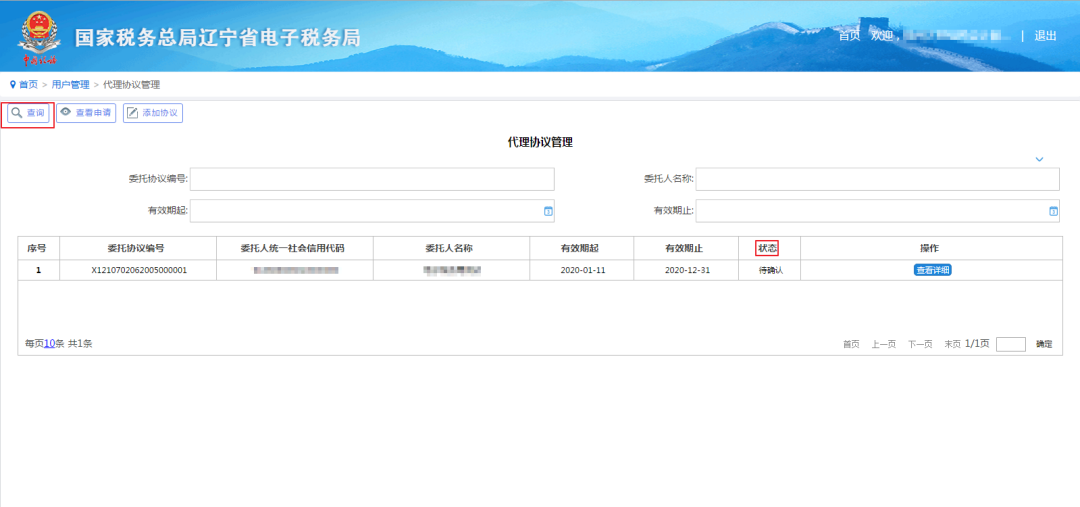
Task: Click the 查看详细 button in row 1
Action: coord(933,270)
